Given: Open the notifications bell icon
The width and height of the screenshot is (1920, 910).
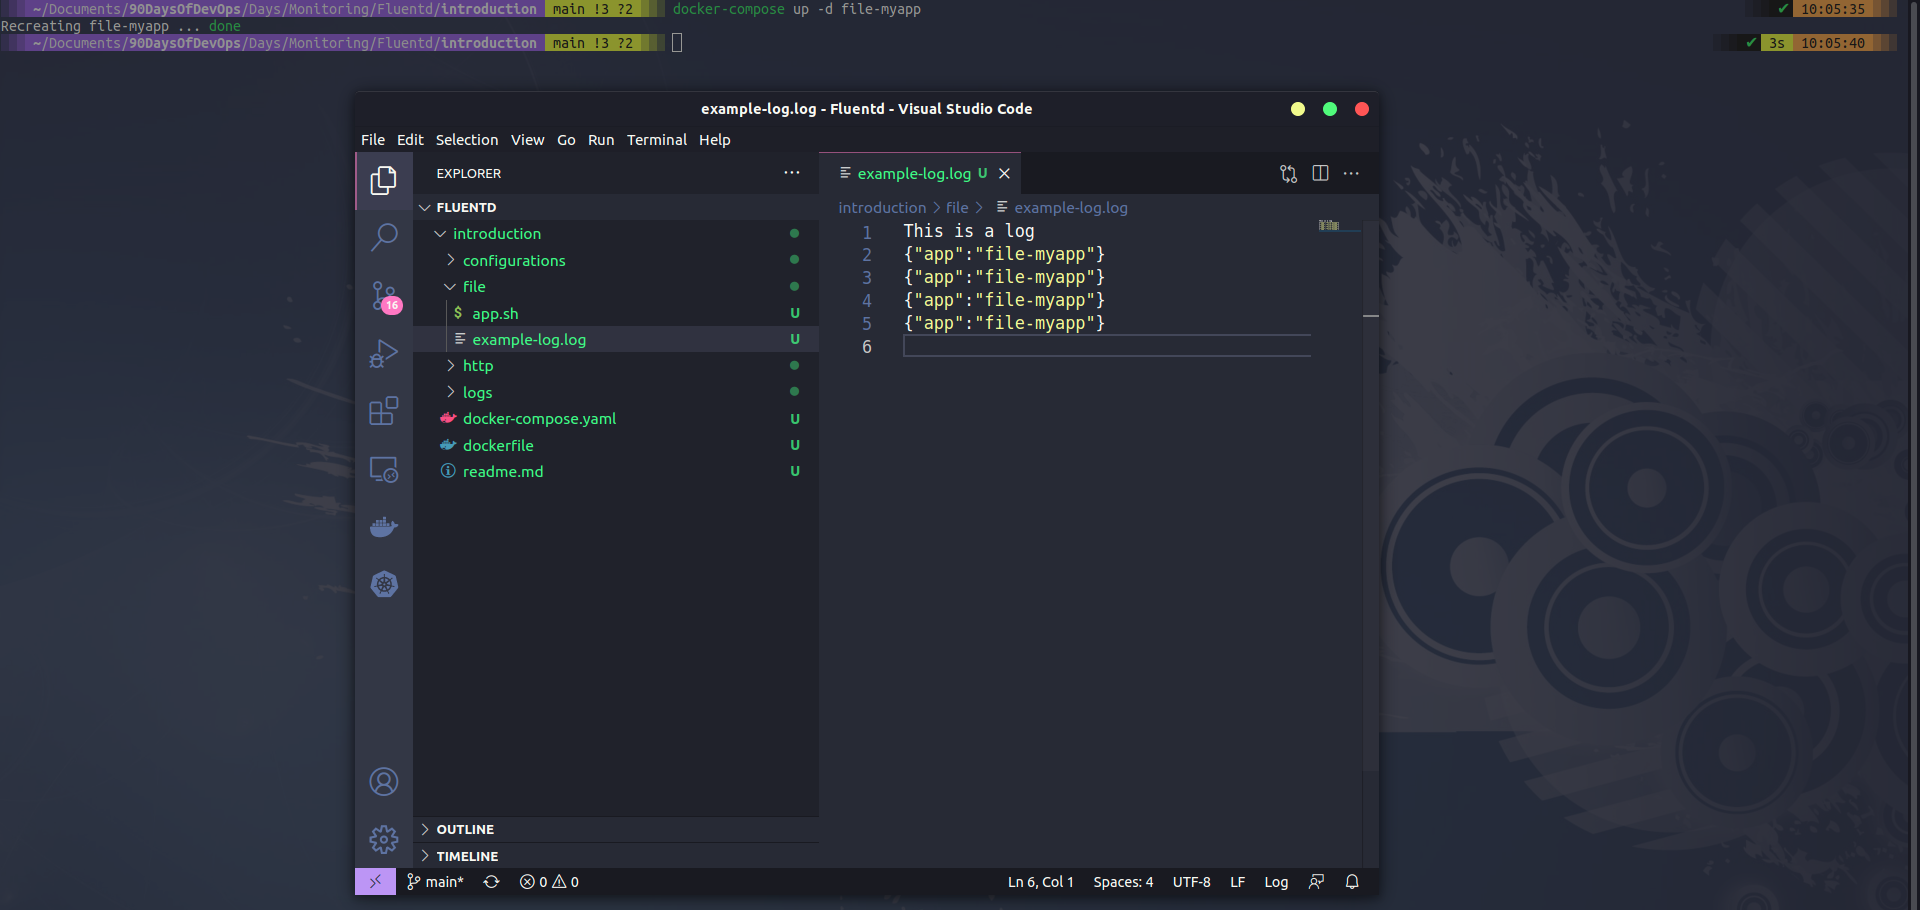Looking at the screenshot, I should (x=1352, y=882).
